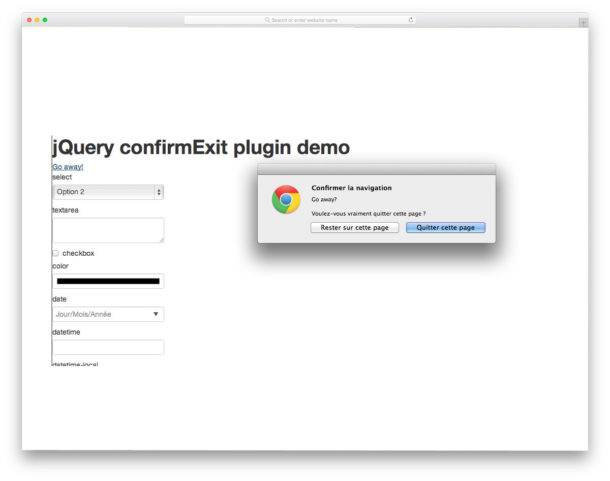The image size is (610, 481).
Task: Open the black color picker swatch
Action: [x=108, y=281]
